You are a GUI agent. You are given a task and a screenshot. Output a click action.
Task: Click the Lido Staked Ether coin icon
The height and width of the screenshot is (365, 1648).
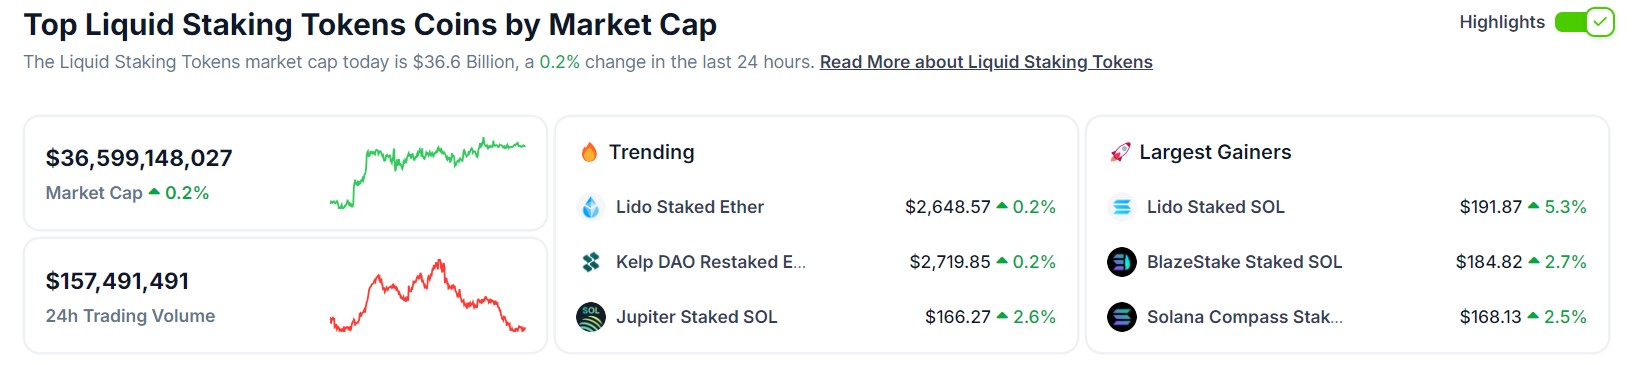pyautogui.click(x=591, y=207)
